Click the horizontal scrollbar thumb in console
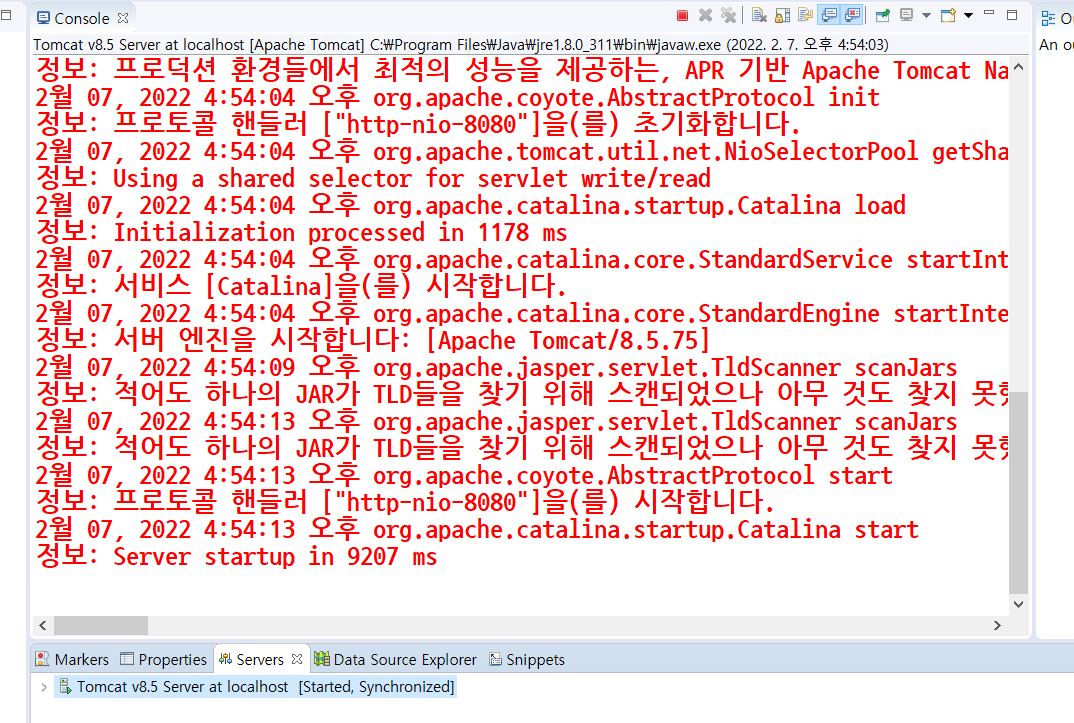The height and width of the screenshot is (723, 1074). pos(101,625)
